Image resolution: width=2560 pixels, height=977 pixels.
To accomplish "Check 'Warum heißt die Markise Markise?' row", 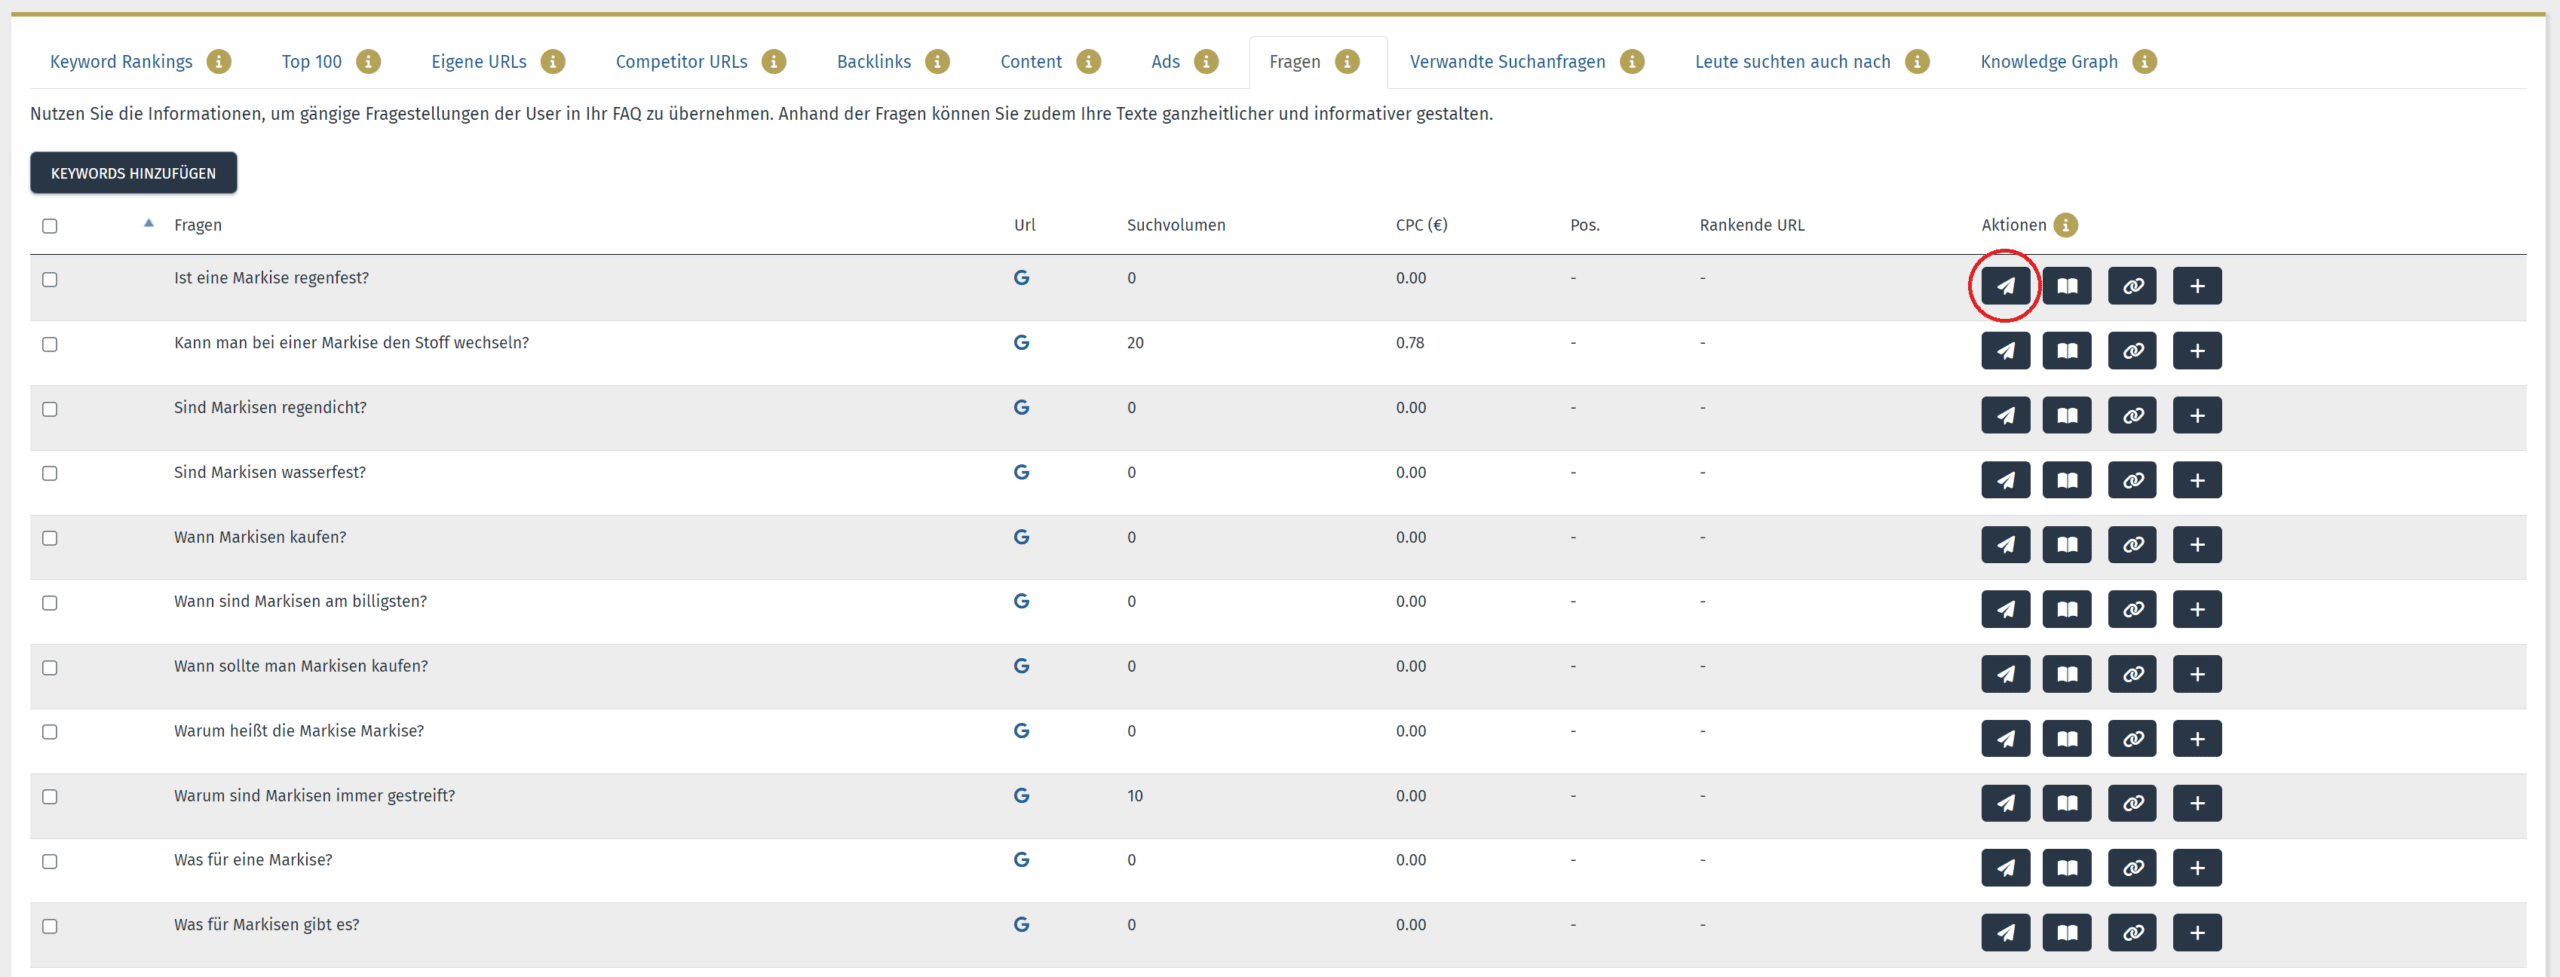I will tap(50, 732).
